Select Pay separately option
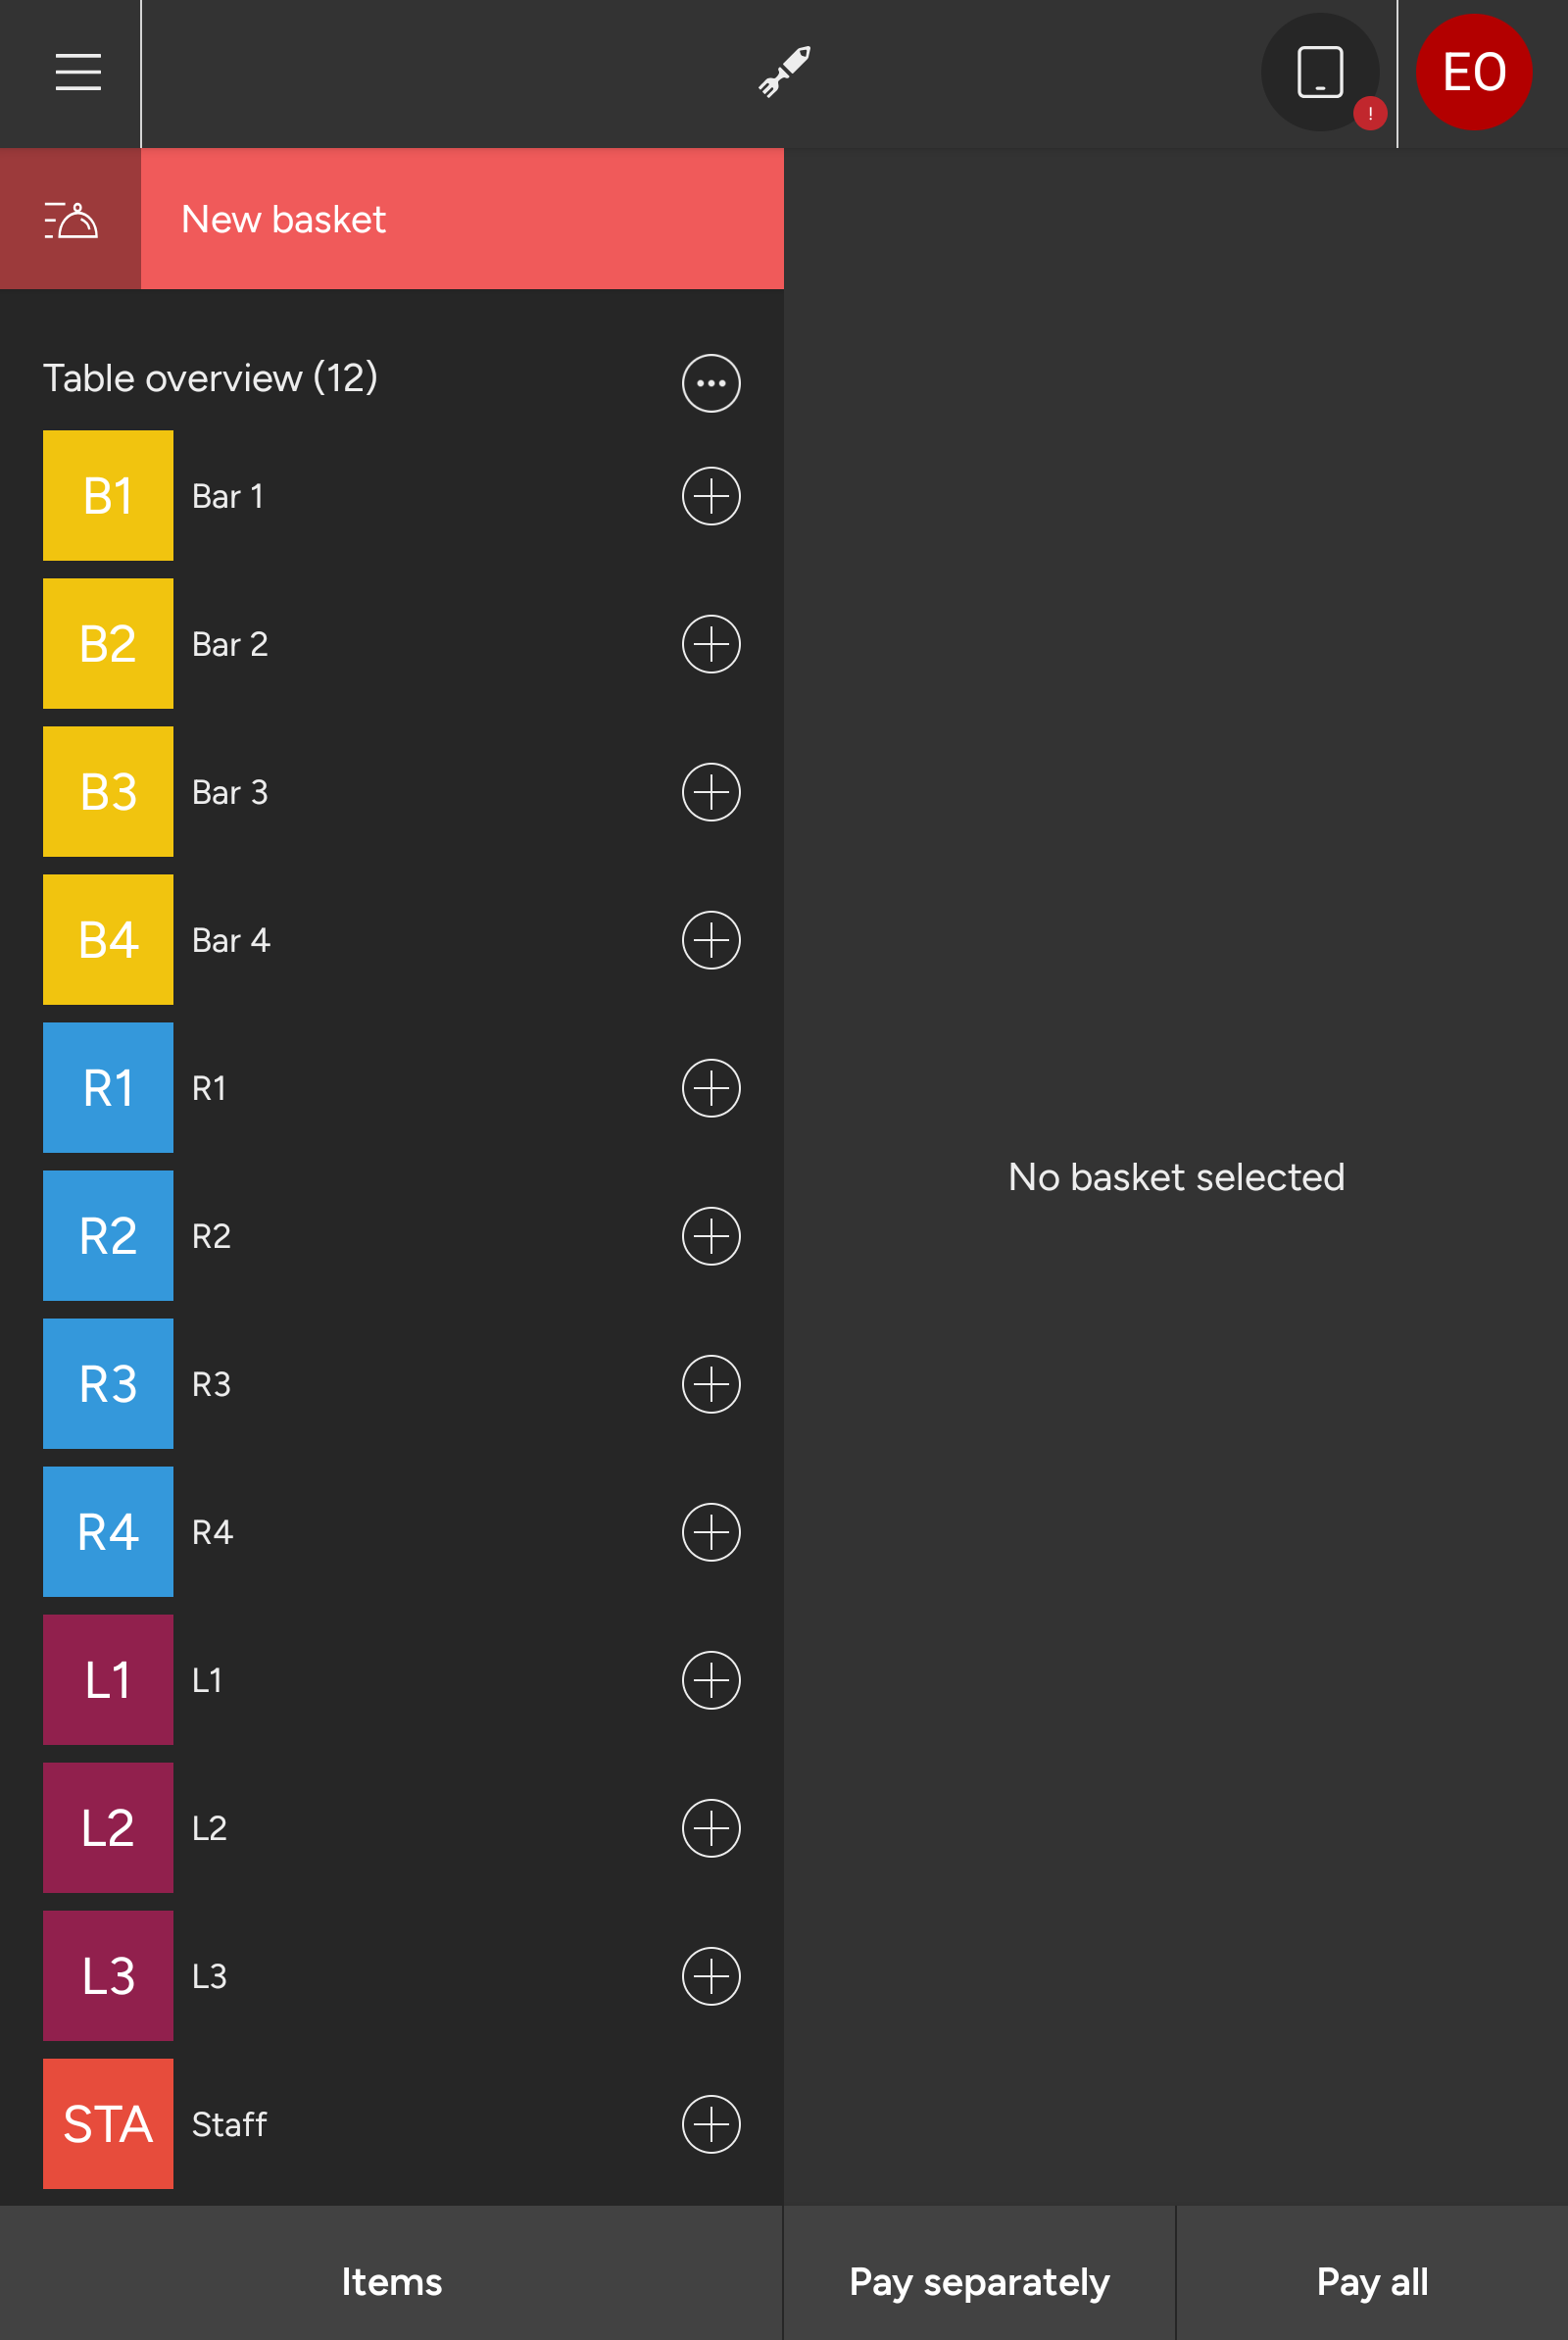Screen dimensions: 1568x2340 979,2282
